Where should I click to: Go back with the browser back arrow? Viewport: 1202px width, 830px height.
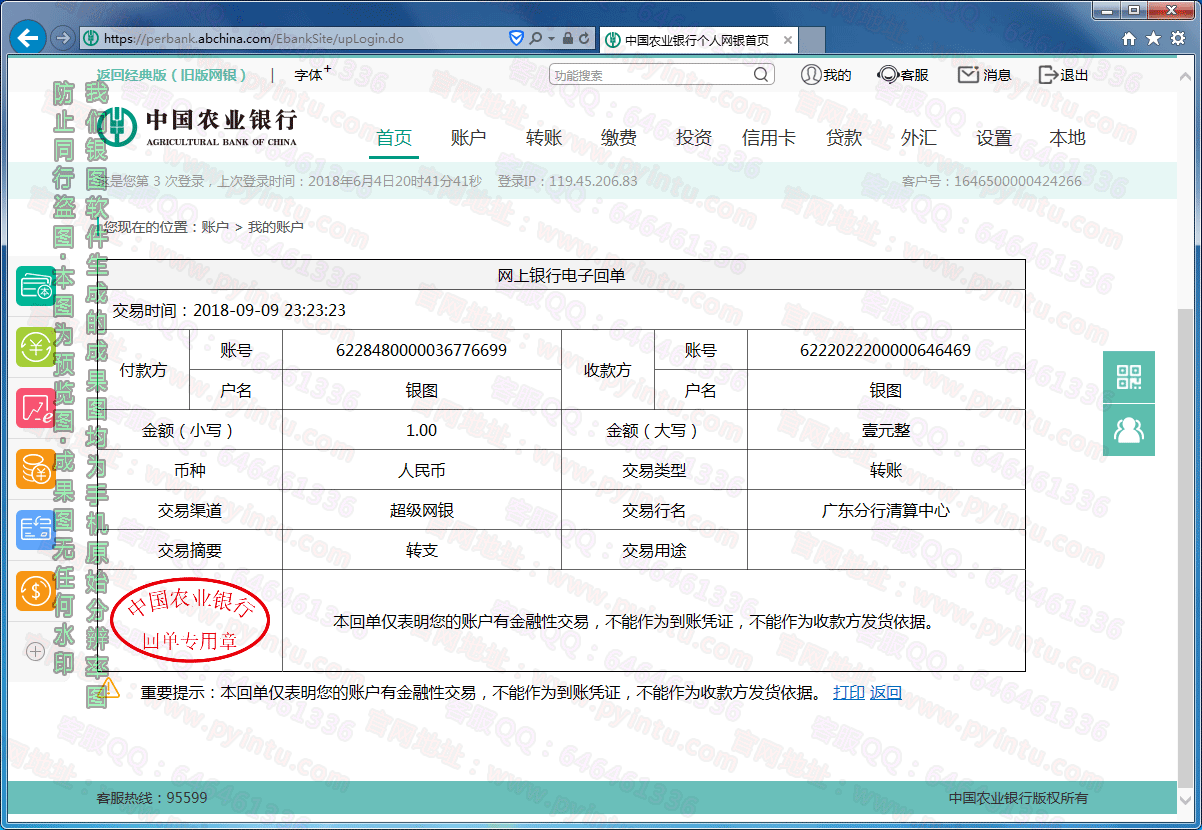(27, 38)
